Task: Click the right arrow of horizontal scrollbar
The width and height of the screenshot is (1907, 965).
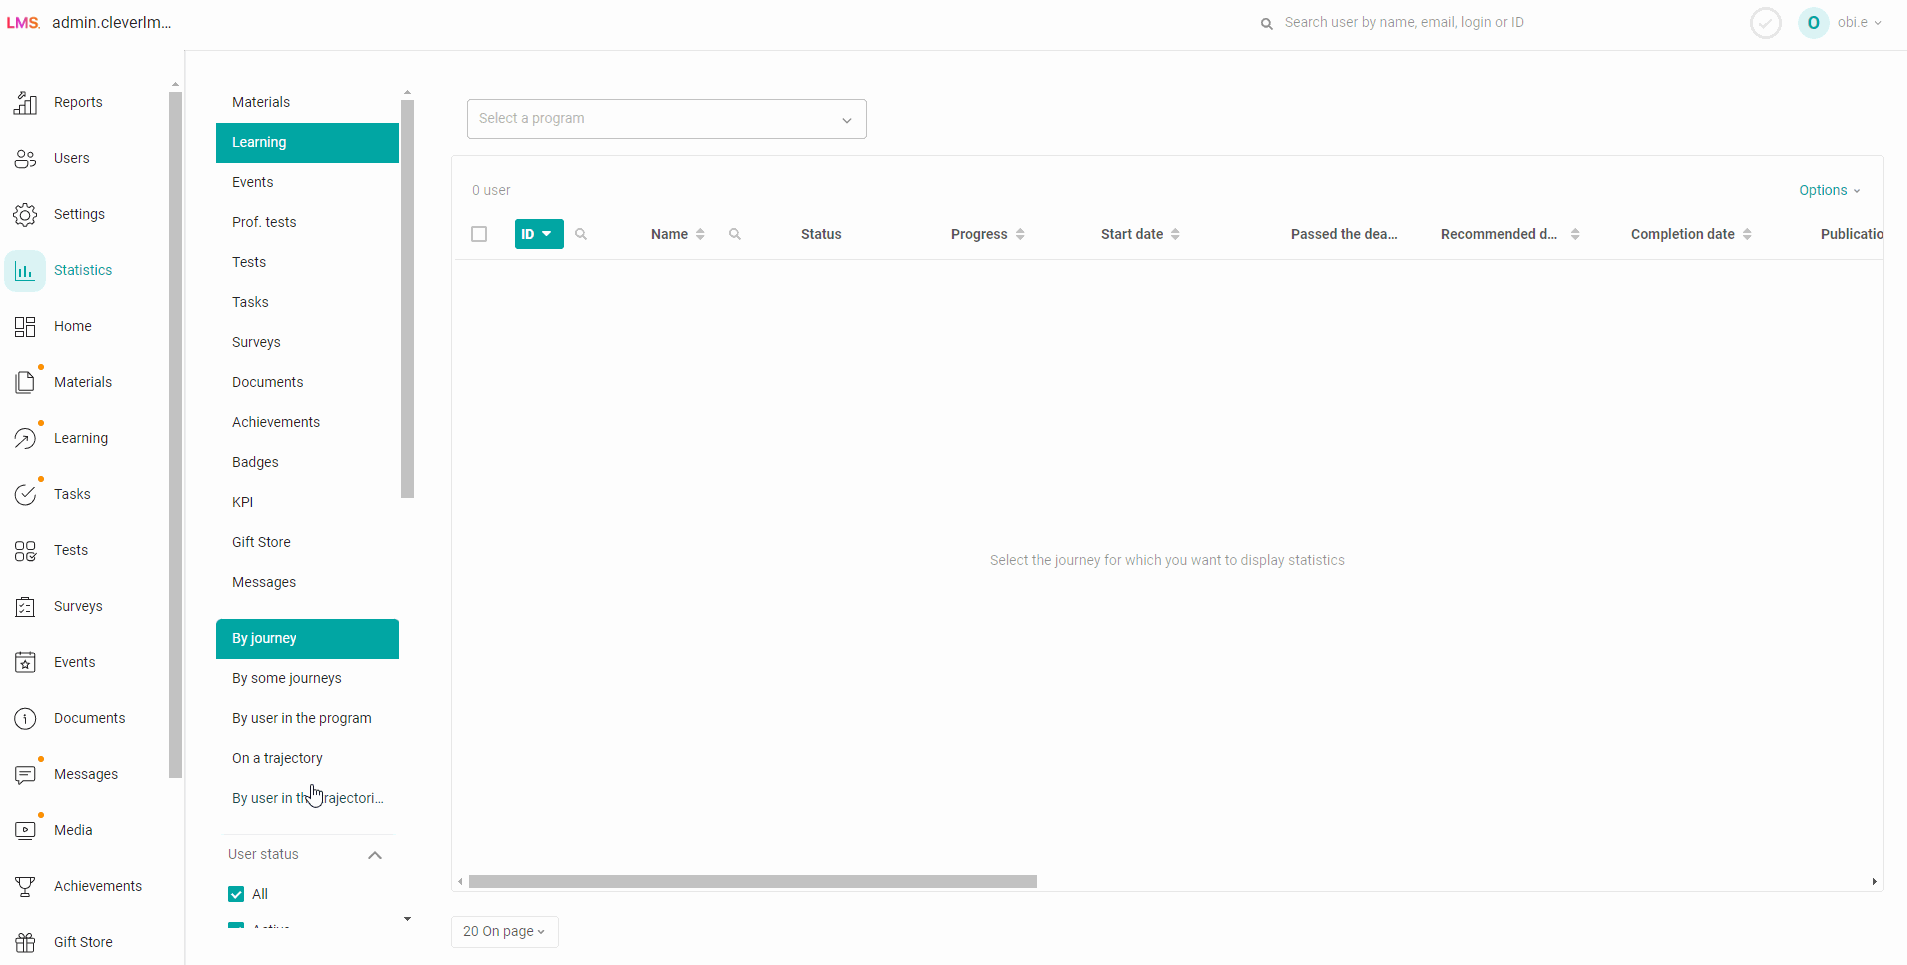Action: tap(1874, 882)
